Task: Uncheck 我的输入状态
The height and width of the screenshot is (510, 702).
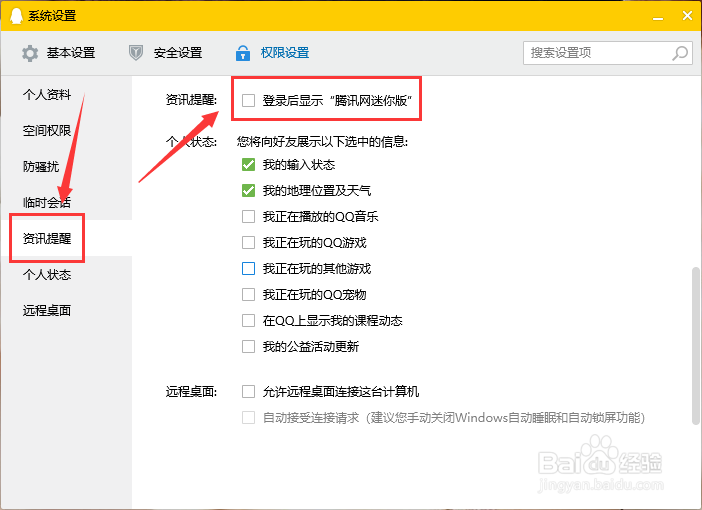Action: coord(248,165)
